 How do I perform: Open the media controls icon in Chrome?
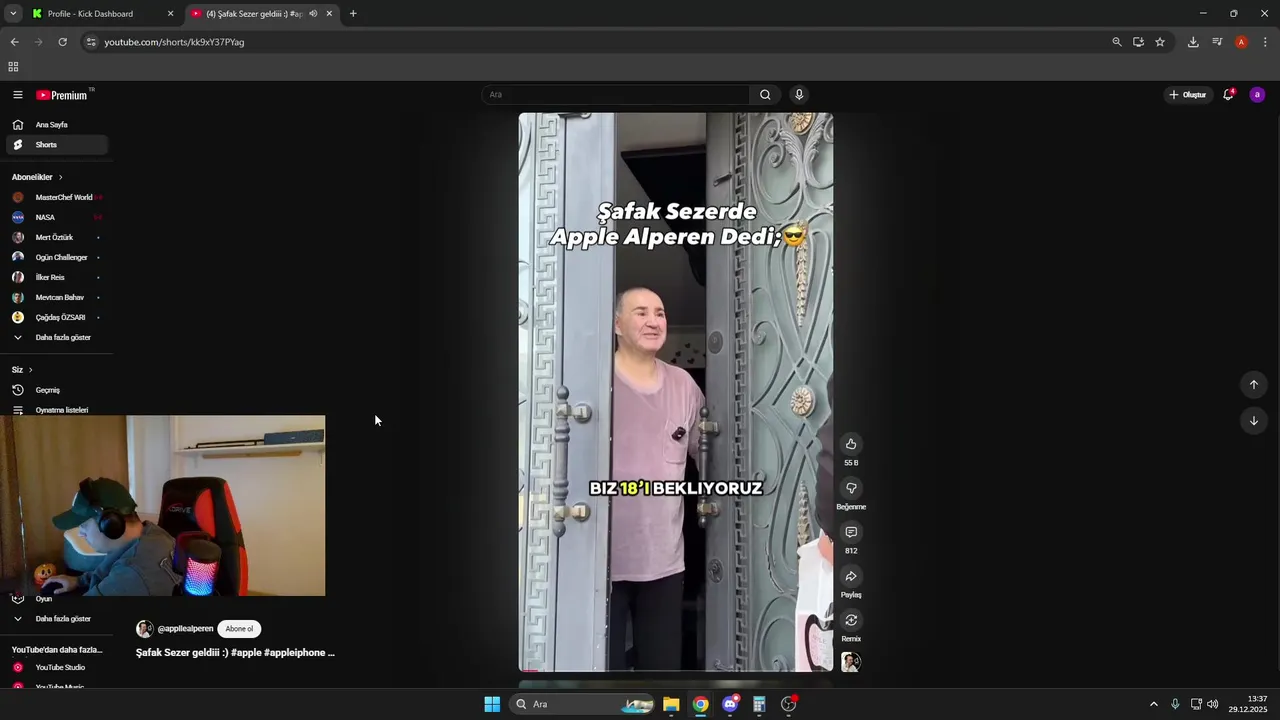pos(1217,42)
